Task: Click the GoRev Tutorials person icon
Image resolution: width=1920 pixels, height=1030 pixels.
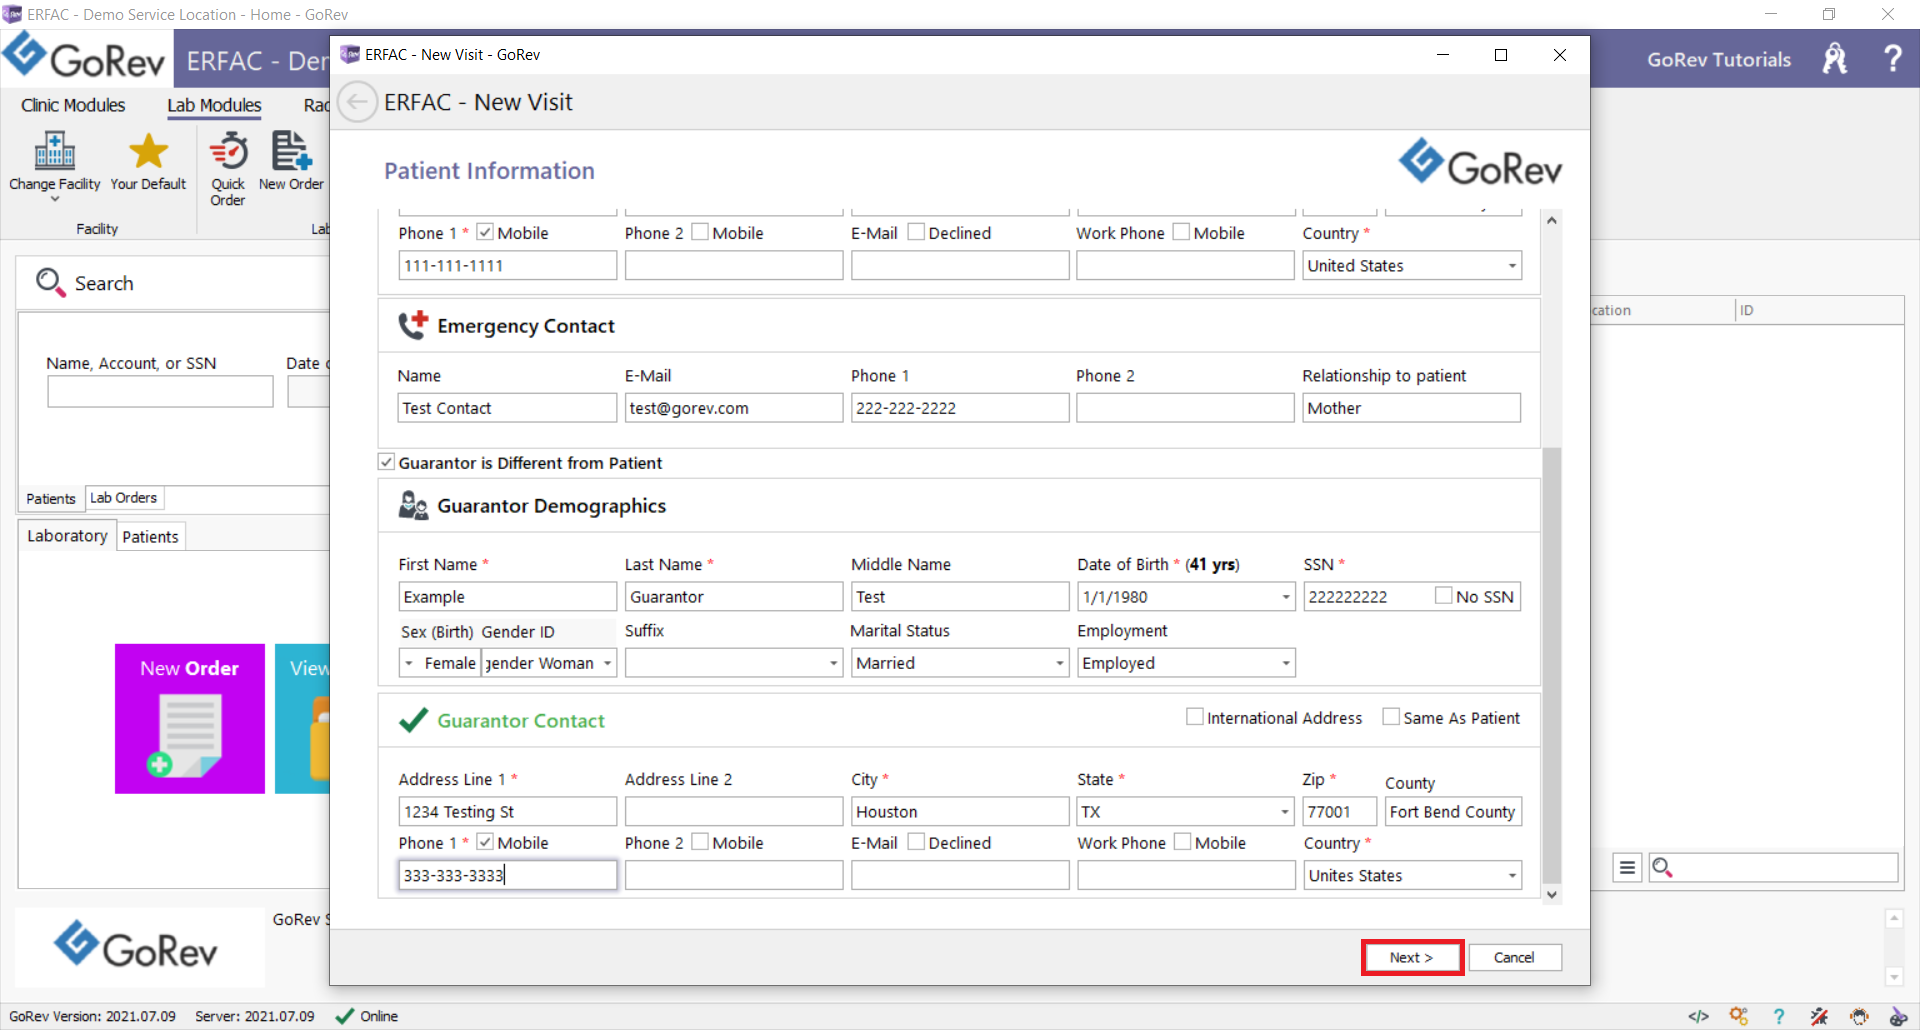Action: coord(1835,58)
